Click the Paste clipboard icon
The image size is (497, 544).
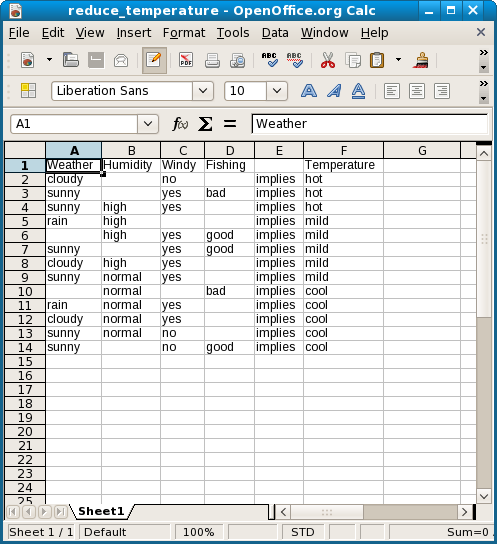(x=377, y=60)
